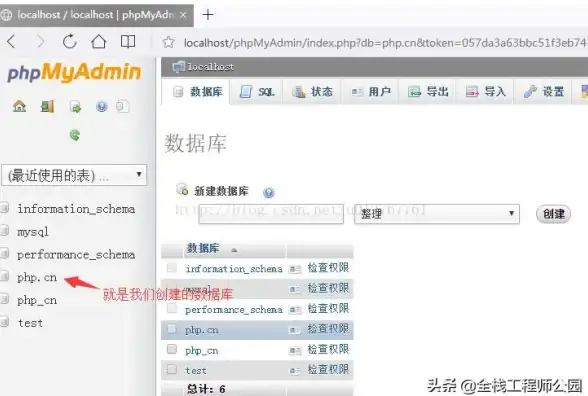Viewport: 588px width, 396px height.
Task: Switch to the 状态 tab
Action: (x=313, y=92)
